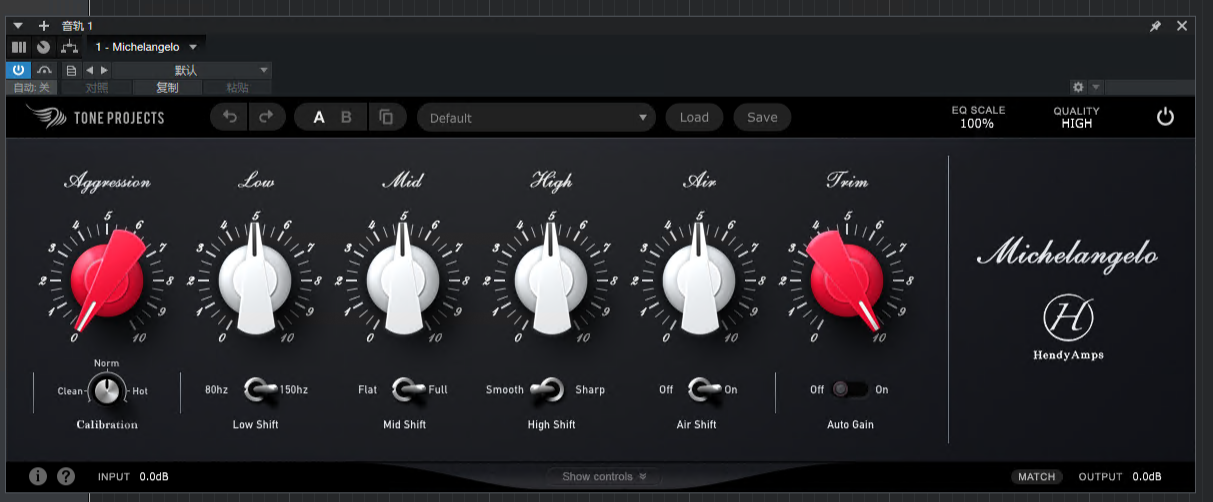The width and height of the screenshot is (1213, 502).
Task: Open the window menu triangle beside 音轨 1
Action: coord(18,26)
